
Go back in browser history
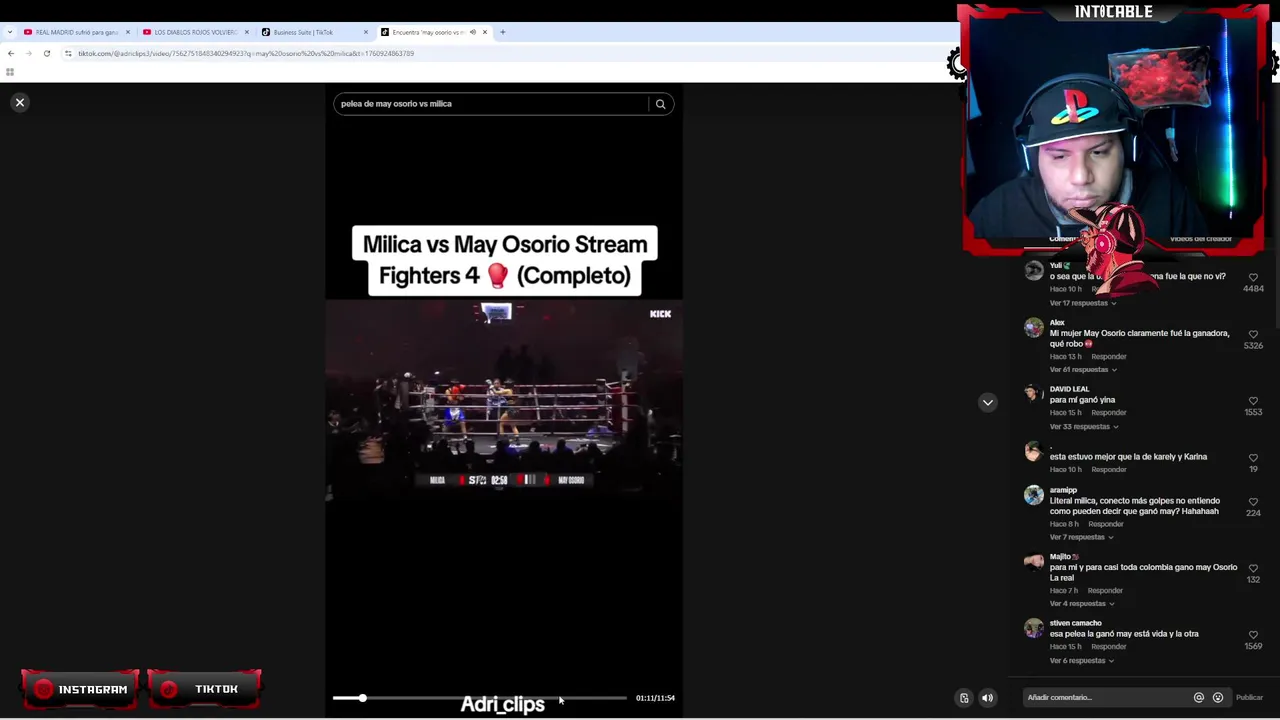(10, 53)
